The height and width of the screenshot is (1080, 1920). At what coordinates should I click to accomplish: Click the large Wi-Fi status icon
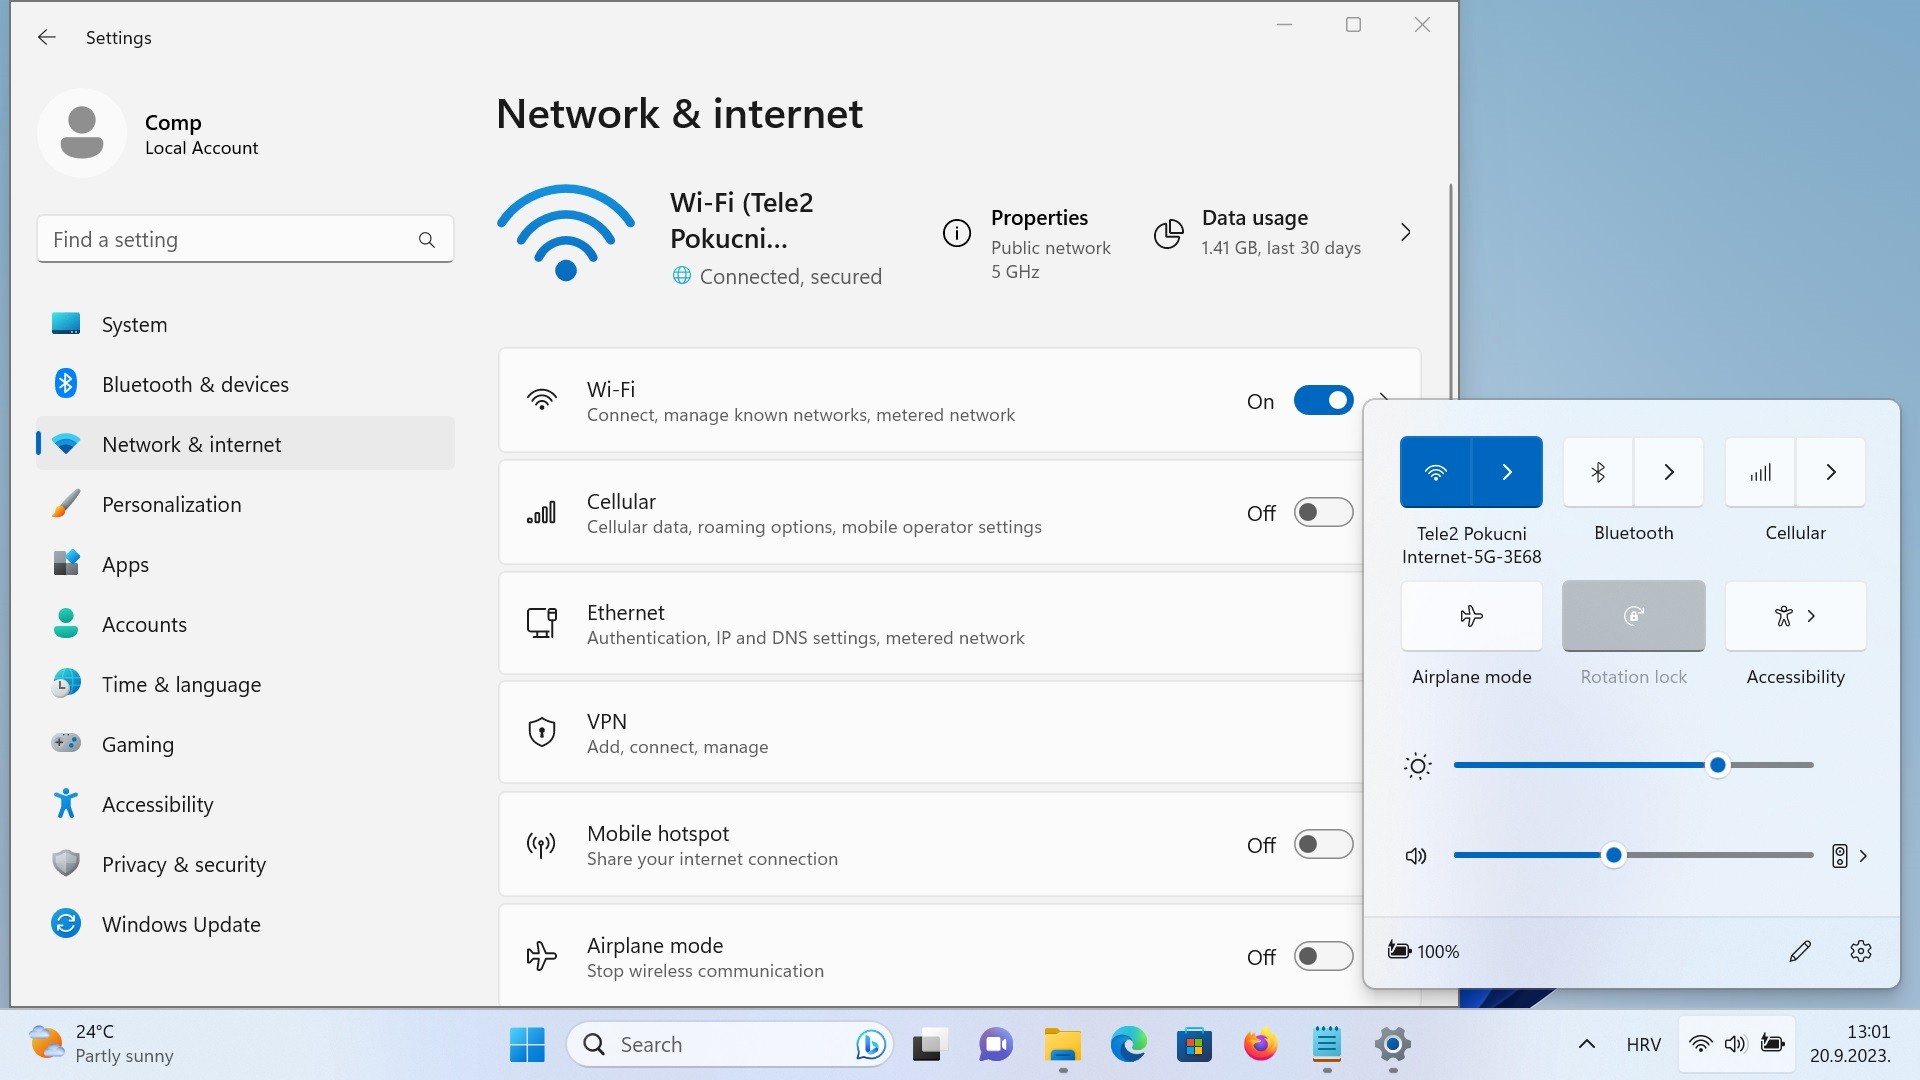565,233
